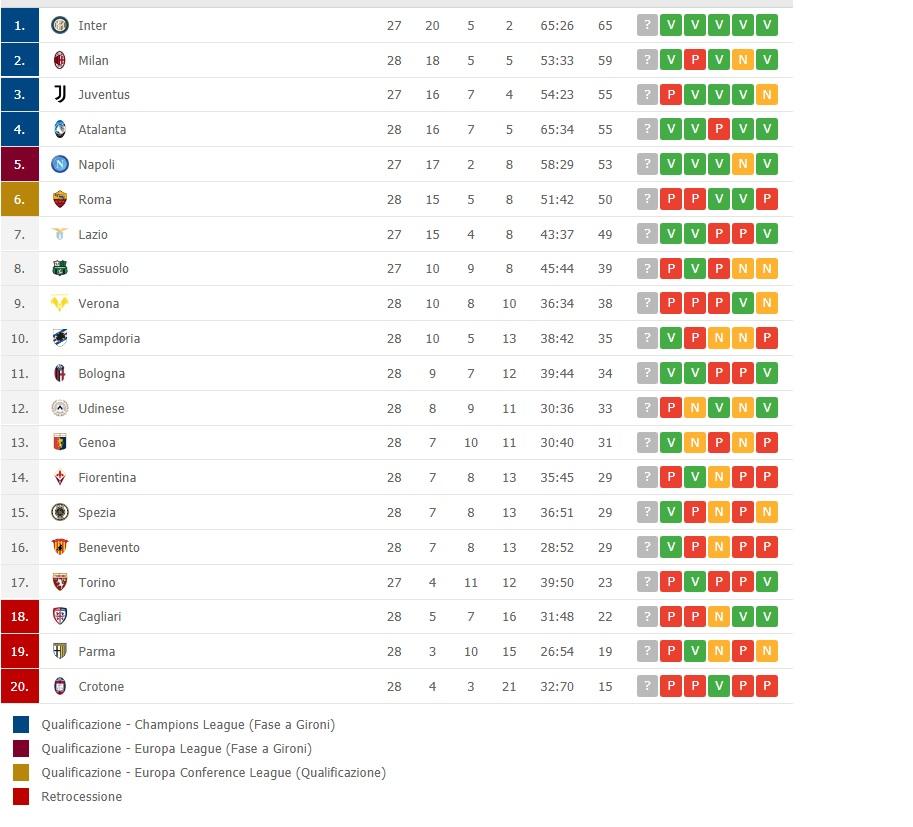The width and height of the screenshot is (913, 827).
Task: Click the Milan club crest icon
Action: (59, 60)
